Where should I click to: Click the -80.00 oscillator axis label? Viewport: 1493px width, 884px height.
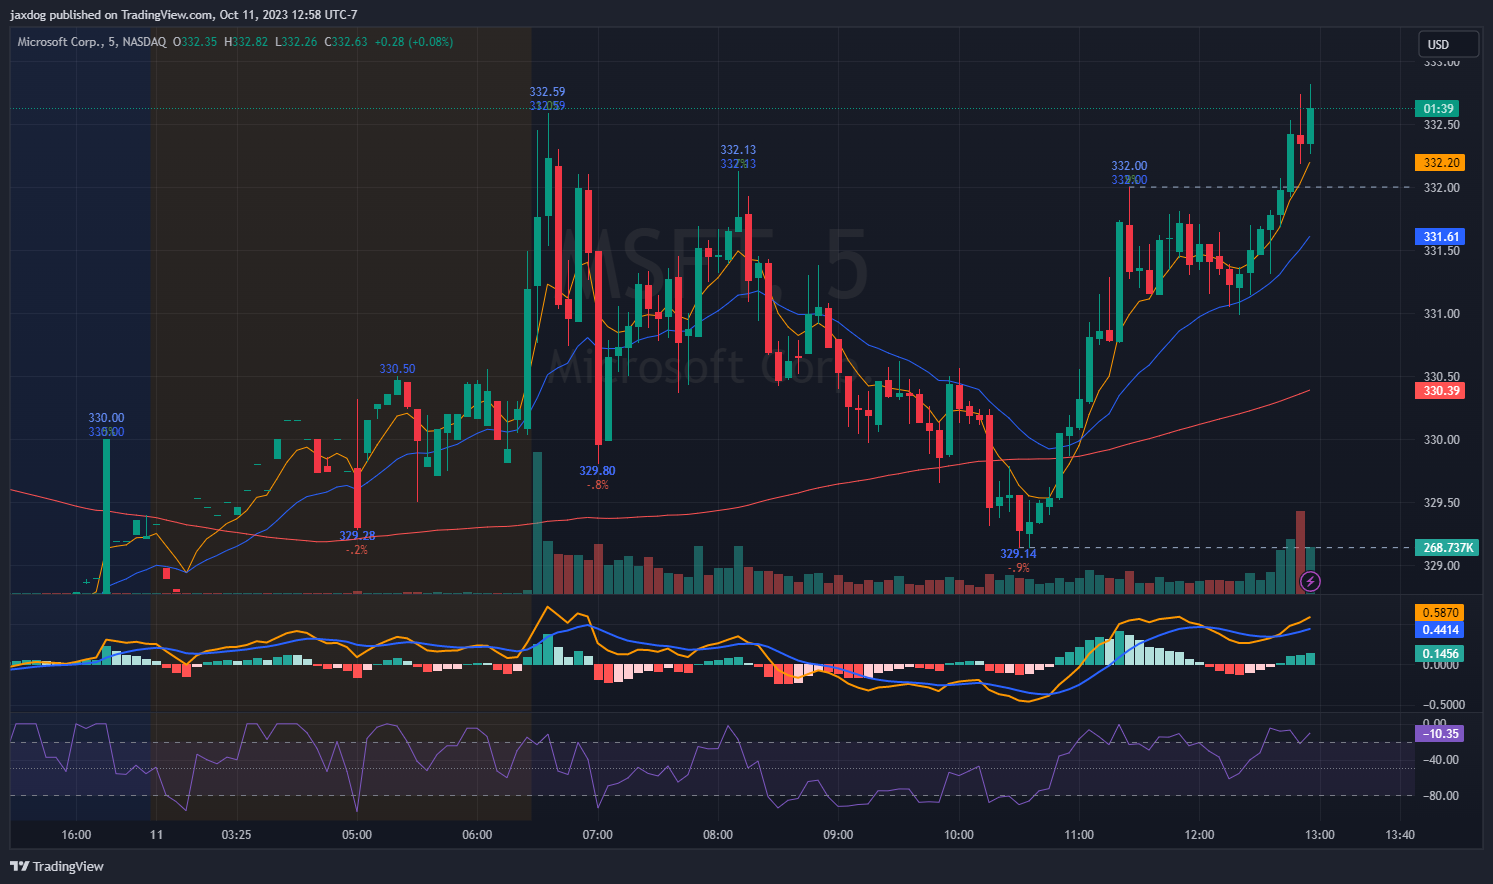tap(1441, 796)
